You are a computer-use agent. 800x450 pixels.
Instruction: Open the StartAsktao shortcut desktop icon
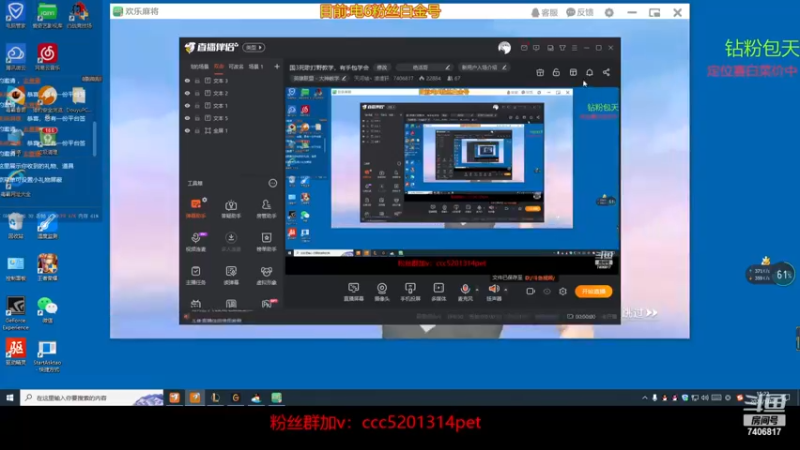47,356
